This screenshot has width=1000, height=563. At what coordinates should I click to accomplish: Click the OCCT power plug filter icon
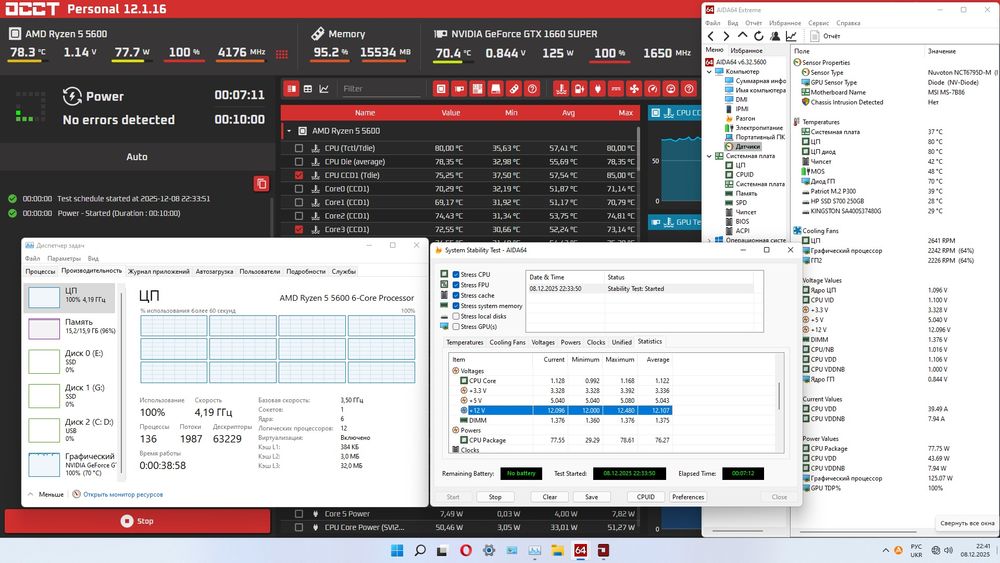(x=598, y=89)
